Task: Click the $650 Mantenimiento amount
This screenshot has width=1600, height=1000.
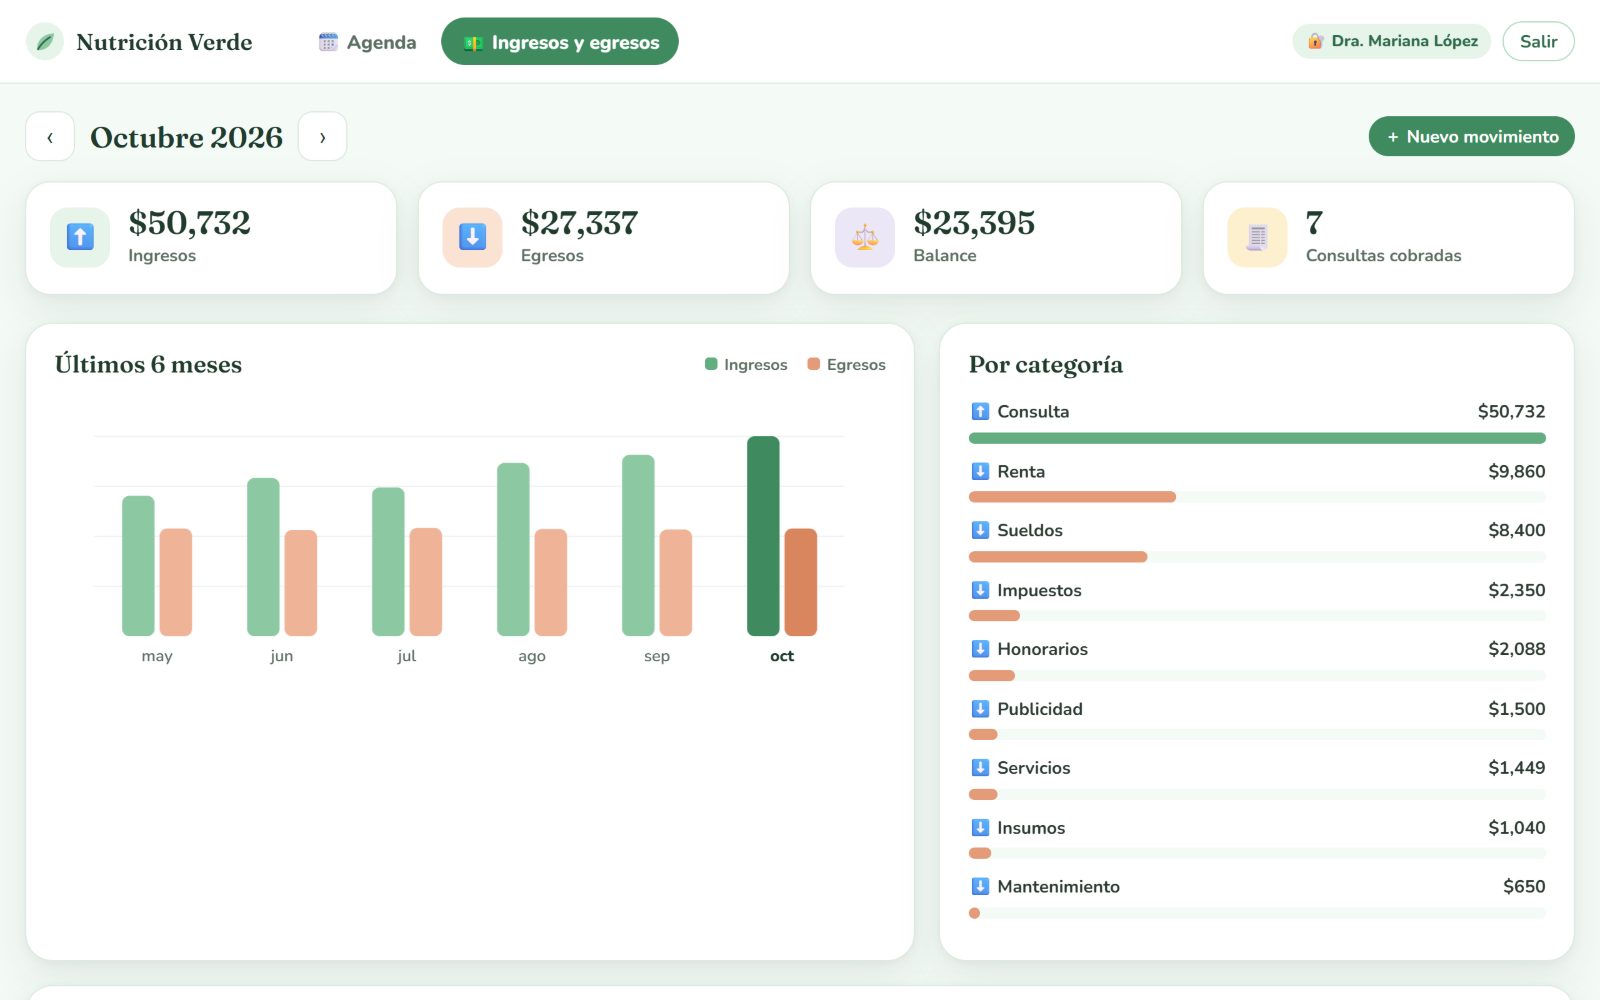Action: [1524, 887]
